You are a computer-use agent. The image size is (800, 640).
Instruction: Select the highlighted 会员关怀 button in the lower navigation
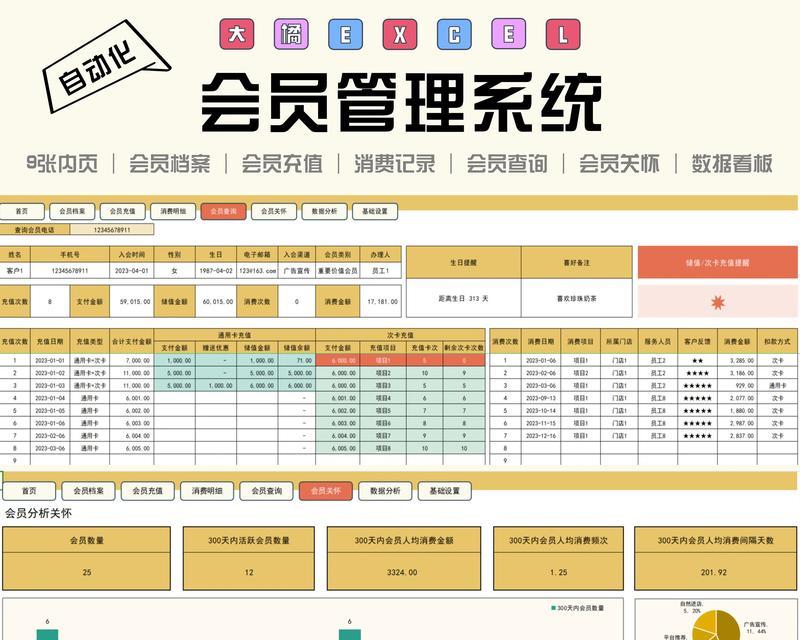click(326, 491)
